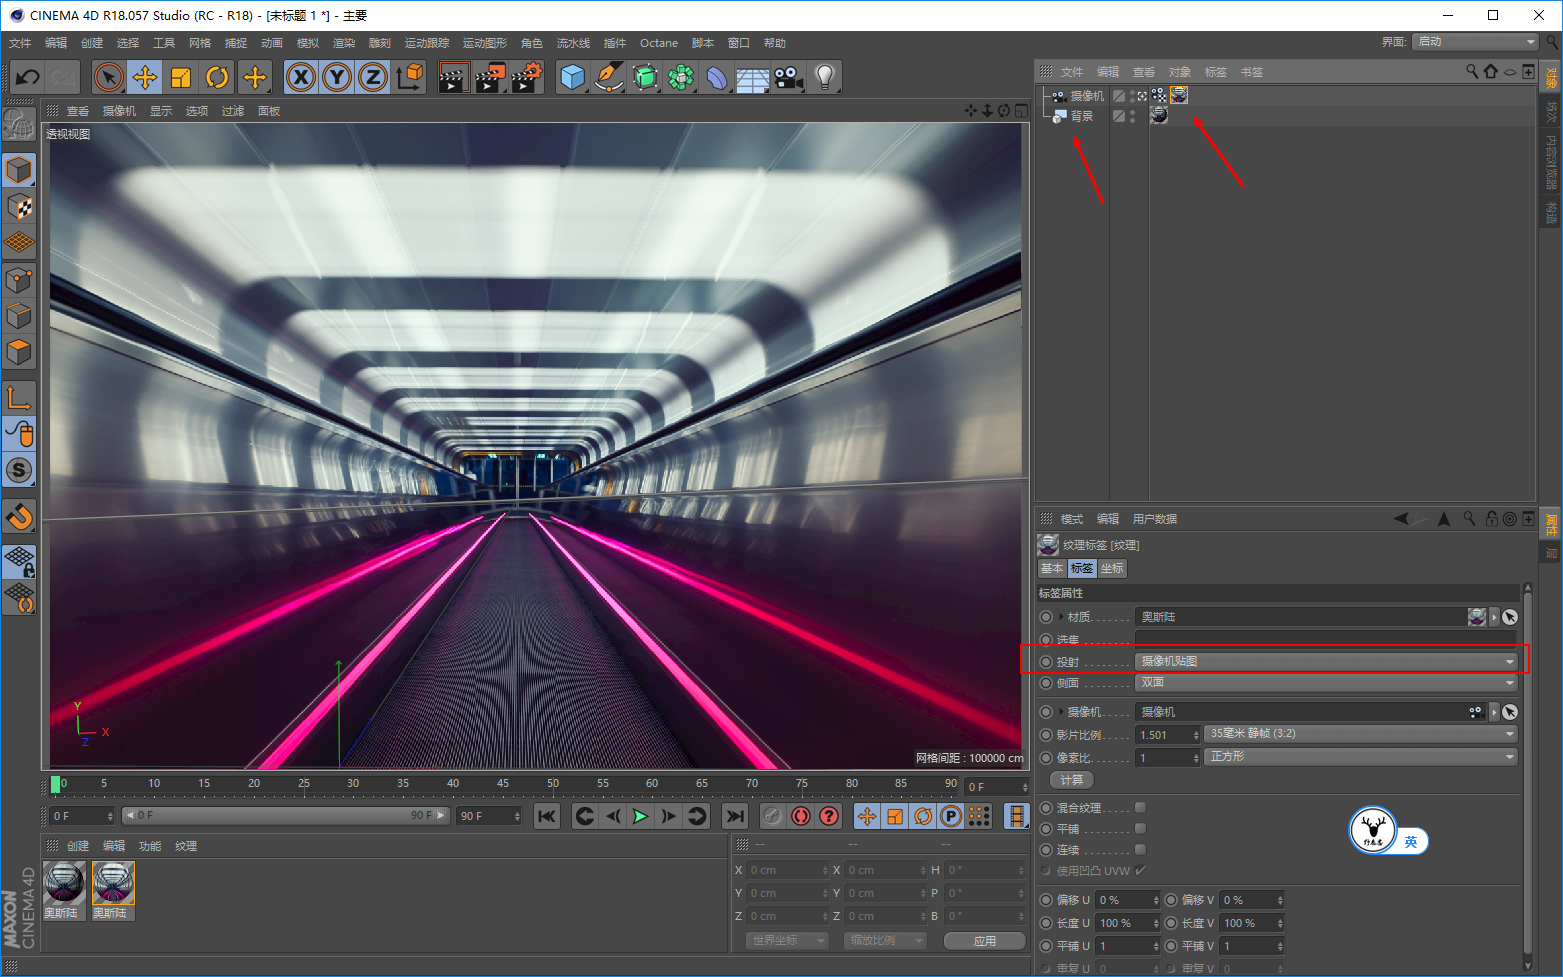Click the timeline preview range slider
This screenshot has width=1563, height=977.
(285, 816)
